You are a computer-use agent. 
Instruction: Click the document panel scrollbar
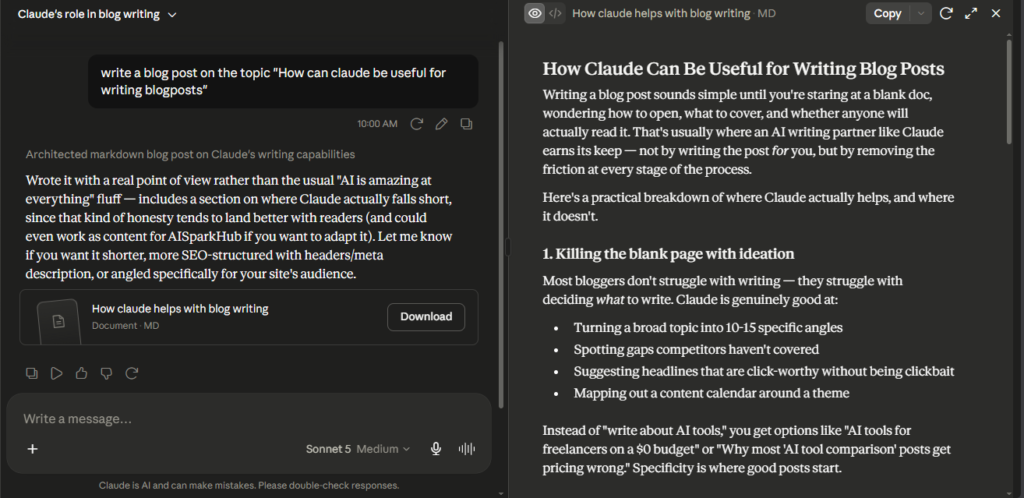[x=1008, y=91]
